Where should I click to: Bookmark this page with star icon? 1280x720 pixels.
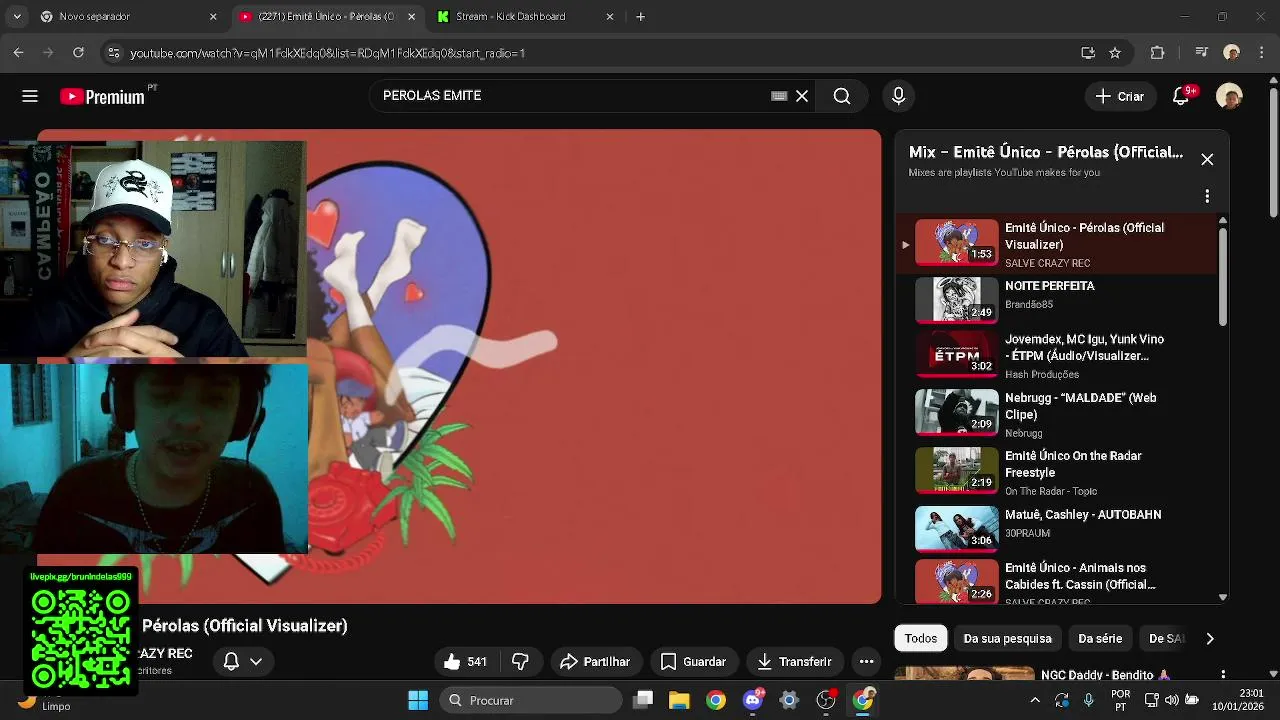tap(1115, 53)
